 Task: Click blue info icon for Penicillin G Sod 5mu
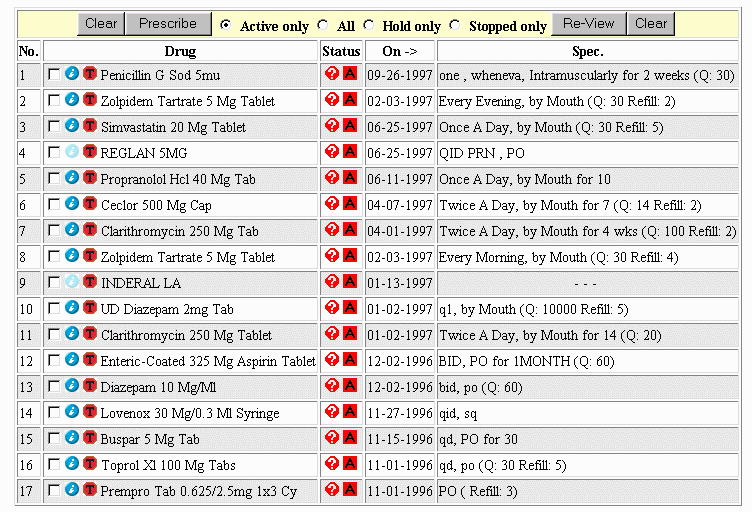pos(72,74)
